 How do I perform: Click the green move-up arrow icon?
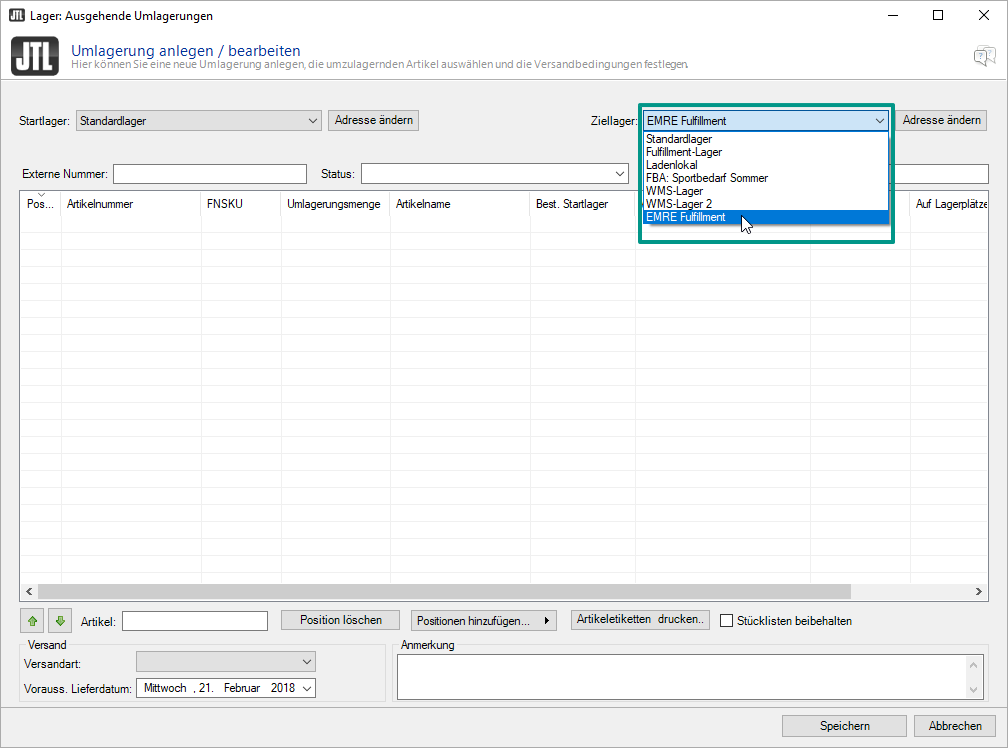pos(33,621)
